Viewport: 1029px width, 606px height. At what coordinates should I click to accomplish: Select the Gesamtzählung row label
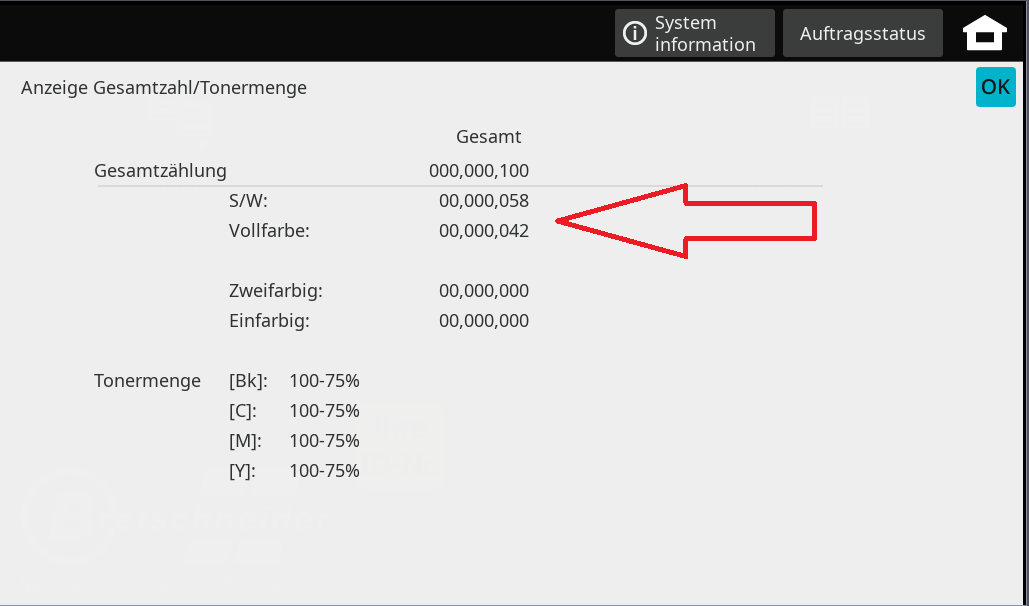pyautogui.click(x=160, y=171)
